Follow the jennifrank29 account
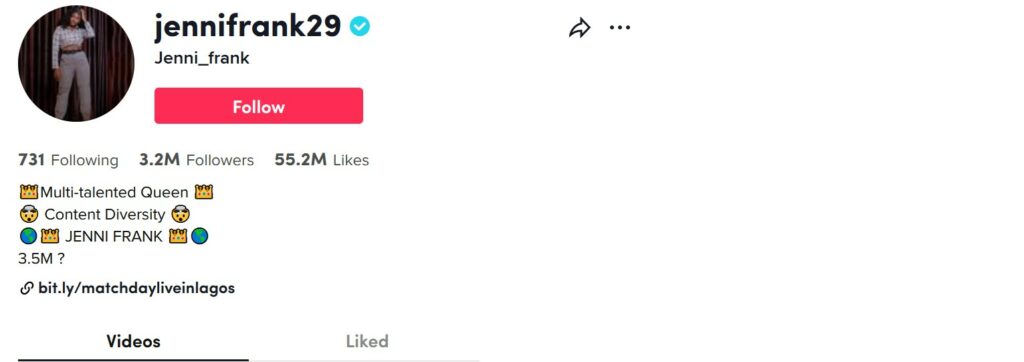Viewport: 1024px width, 362px height. pos(259,106)
